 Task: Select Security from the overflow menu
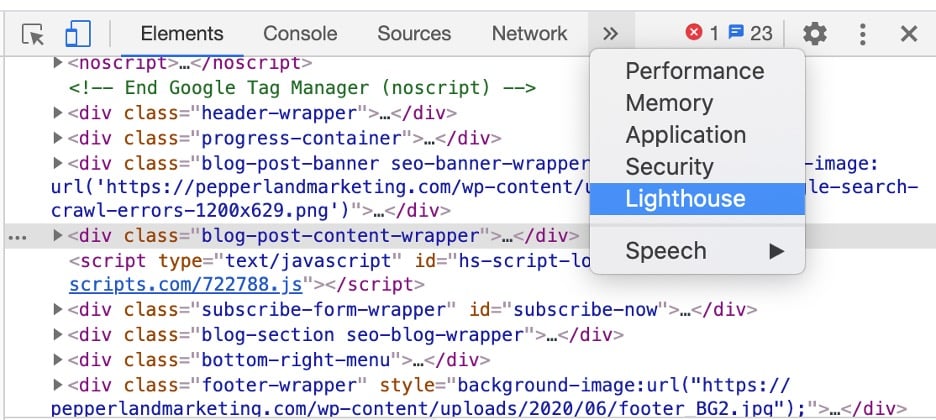coord(697,167)
